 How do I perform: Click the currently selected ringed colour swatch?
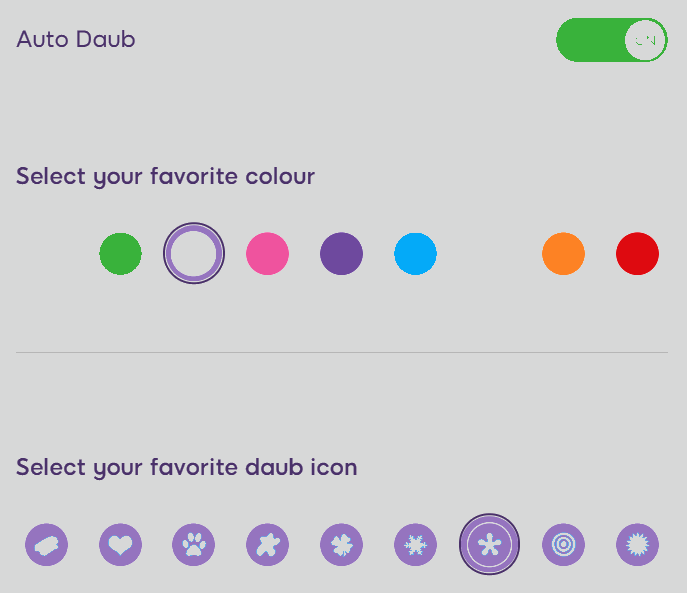point(194,253)
